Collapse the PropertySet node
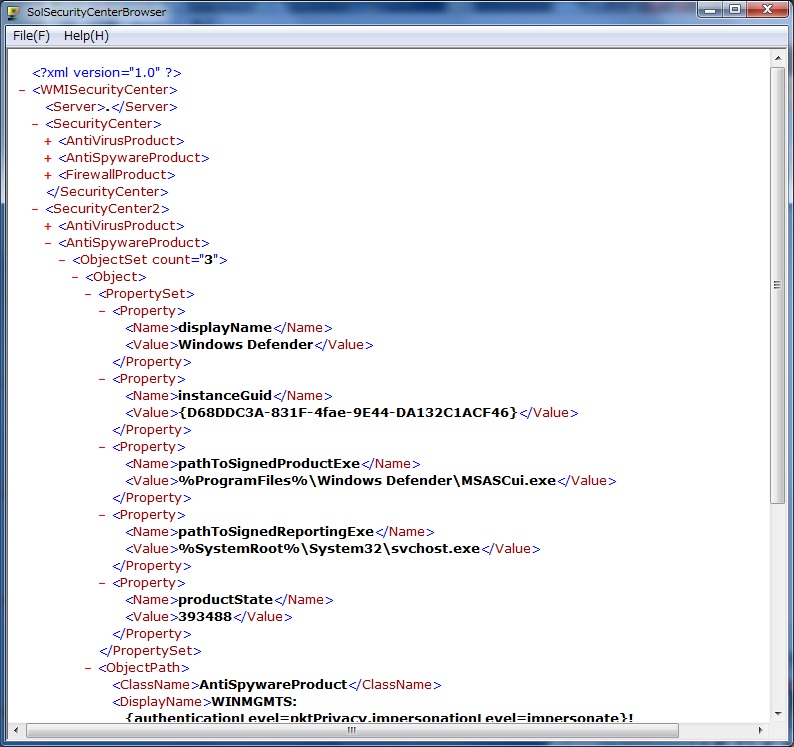Viewport: 794px width, 747px height. tap(88, 294)
